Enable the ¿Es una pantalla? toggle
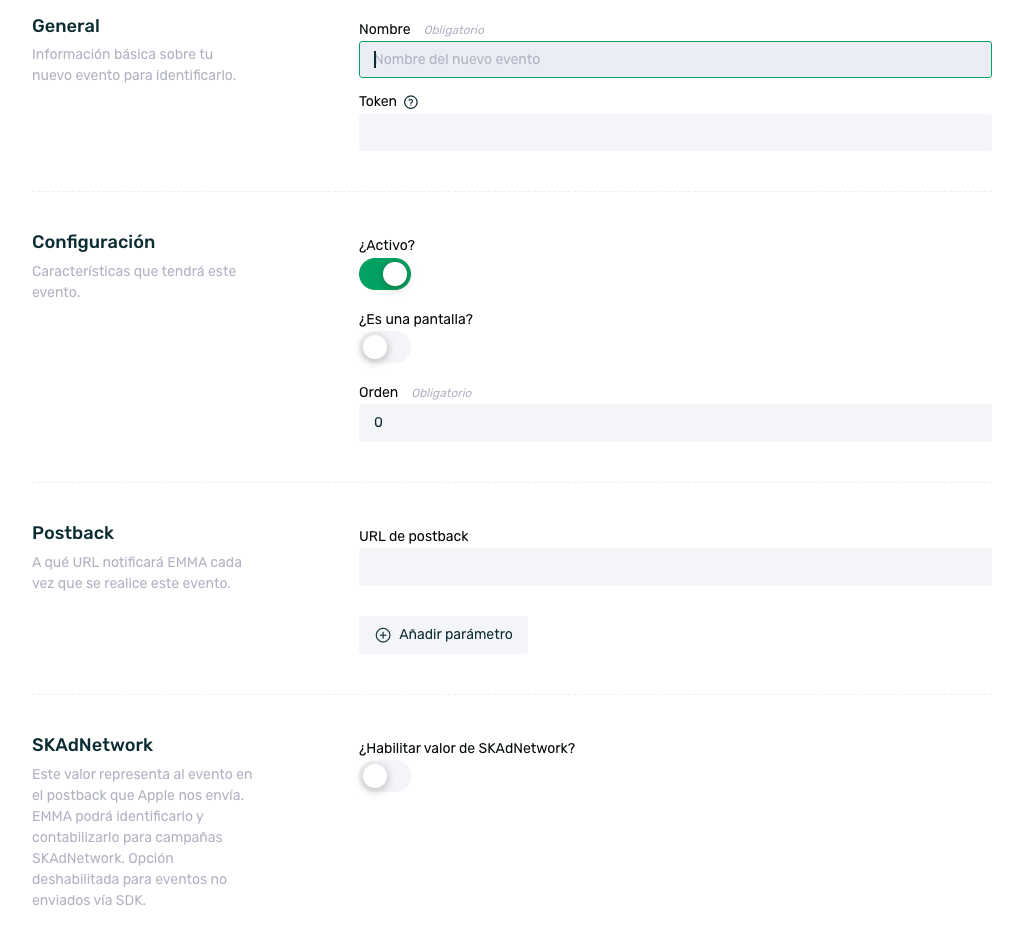1022x952 pixels. 385,347
